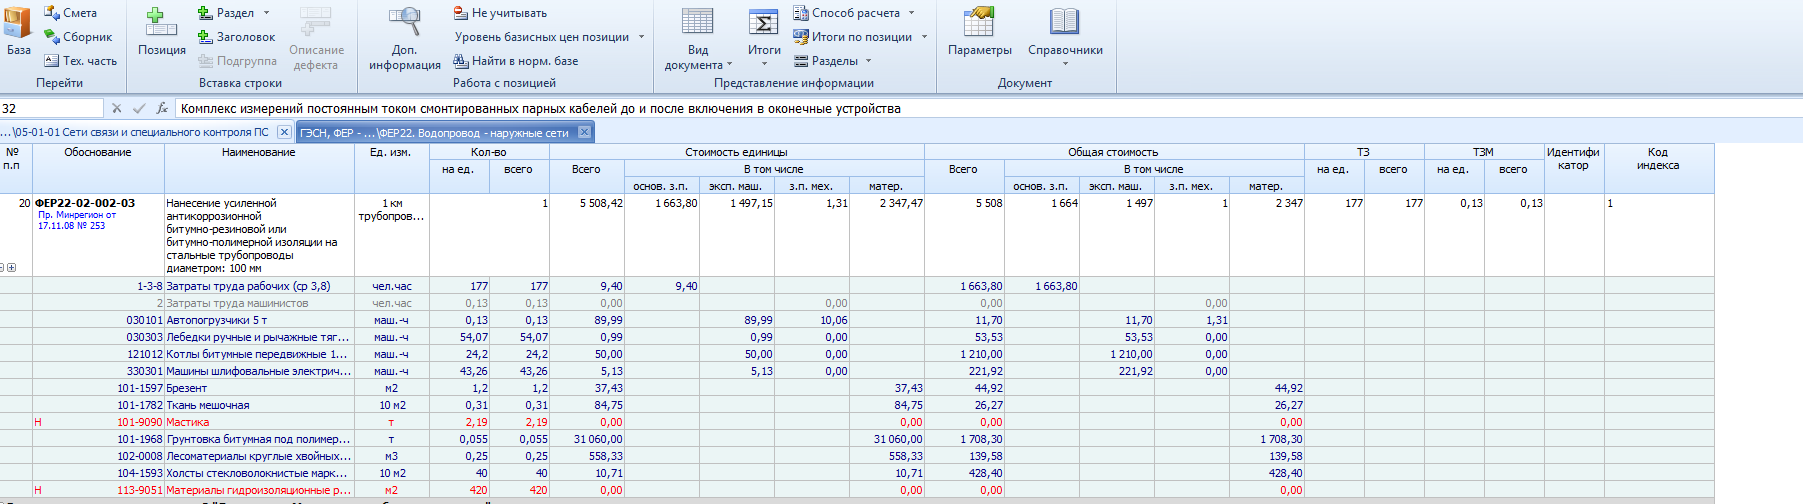Click the Наименование column header
Screen dimensions: 1803x504
click(259, 168)
